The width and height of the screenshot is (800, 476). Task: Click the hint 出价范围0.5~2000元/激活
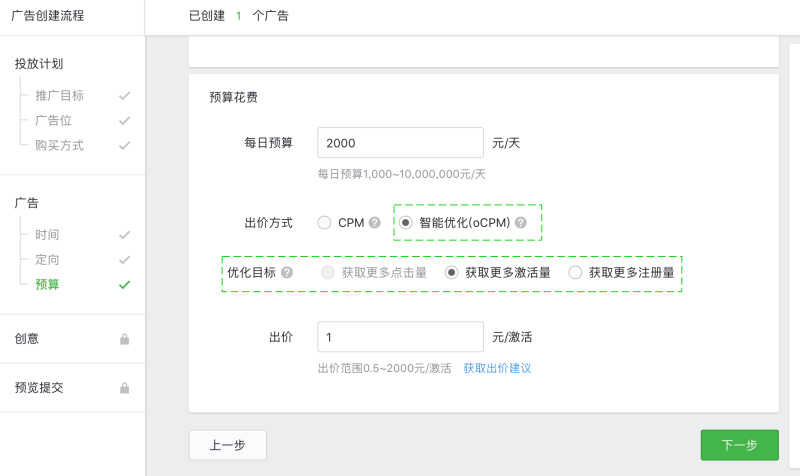tap(384, 368)
